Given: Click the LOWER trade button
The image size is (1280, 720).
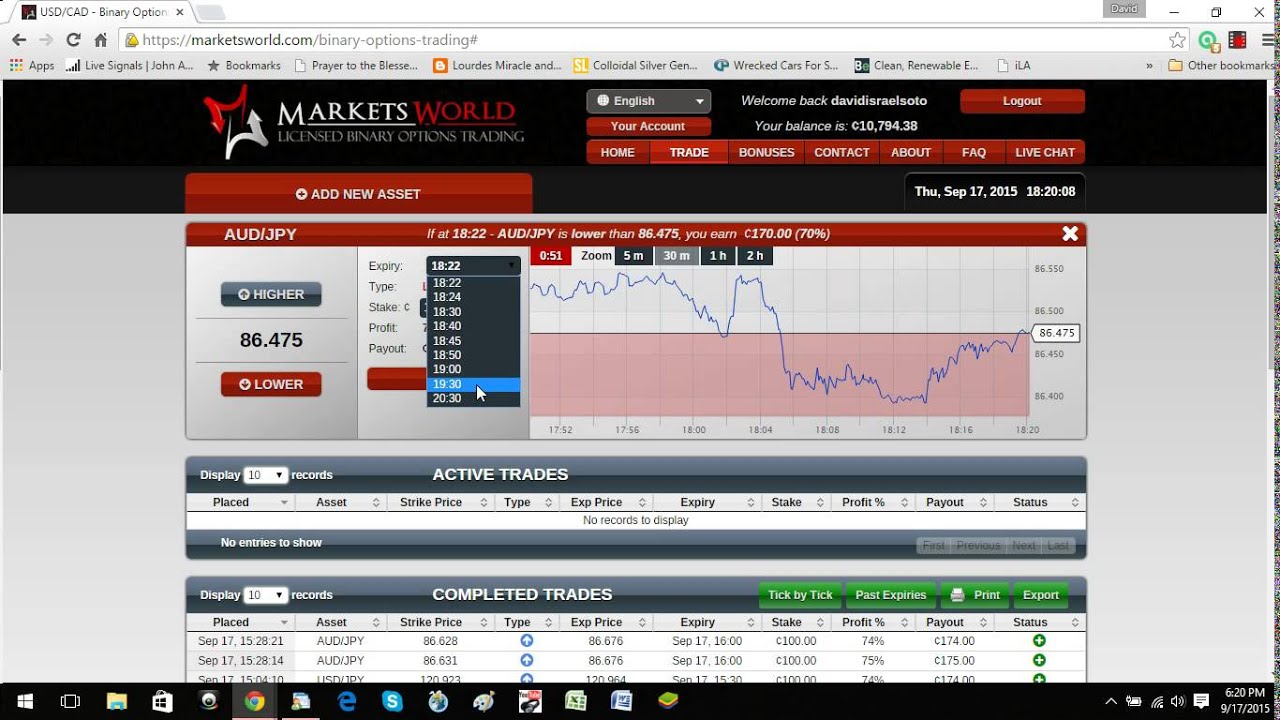Looking at the screenshot, I should click(x=271, y=384).
